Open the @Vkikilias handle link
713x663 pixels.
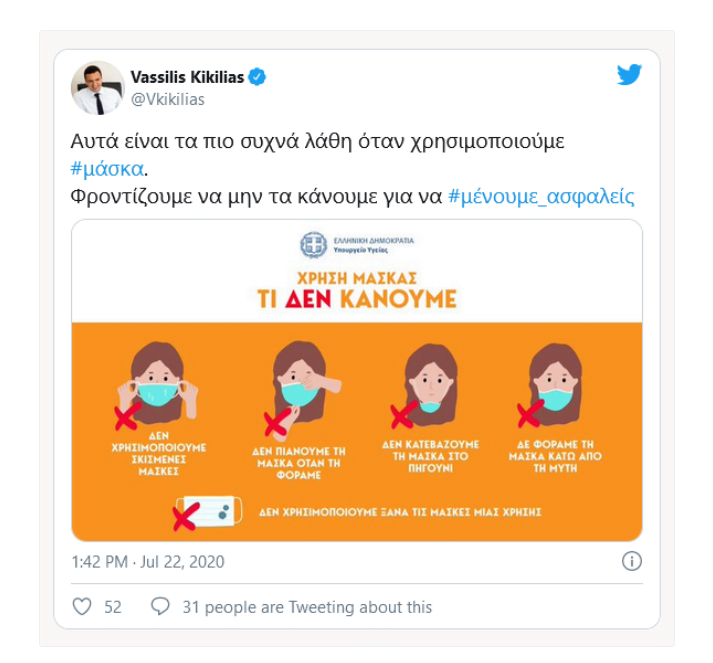tap(168, 99)
